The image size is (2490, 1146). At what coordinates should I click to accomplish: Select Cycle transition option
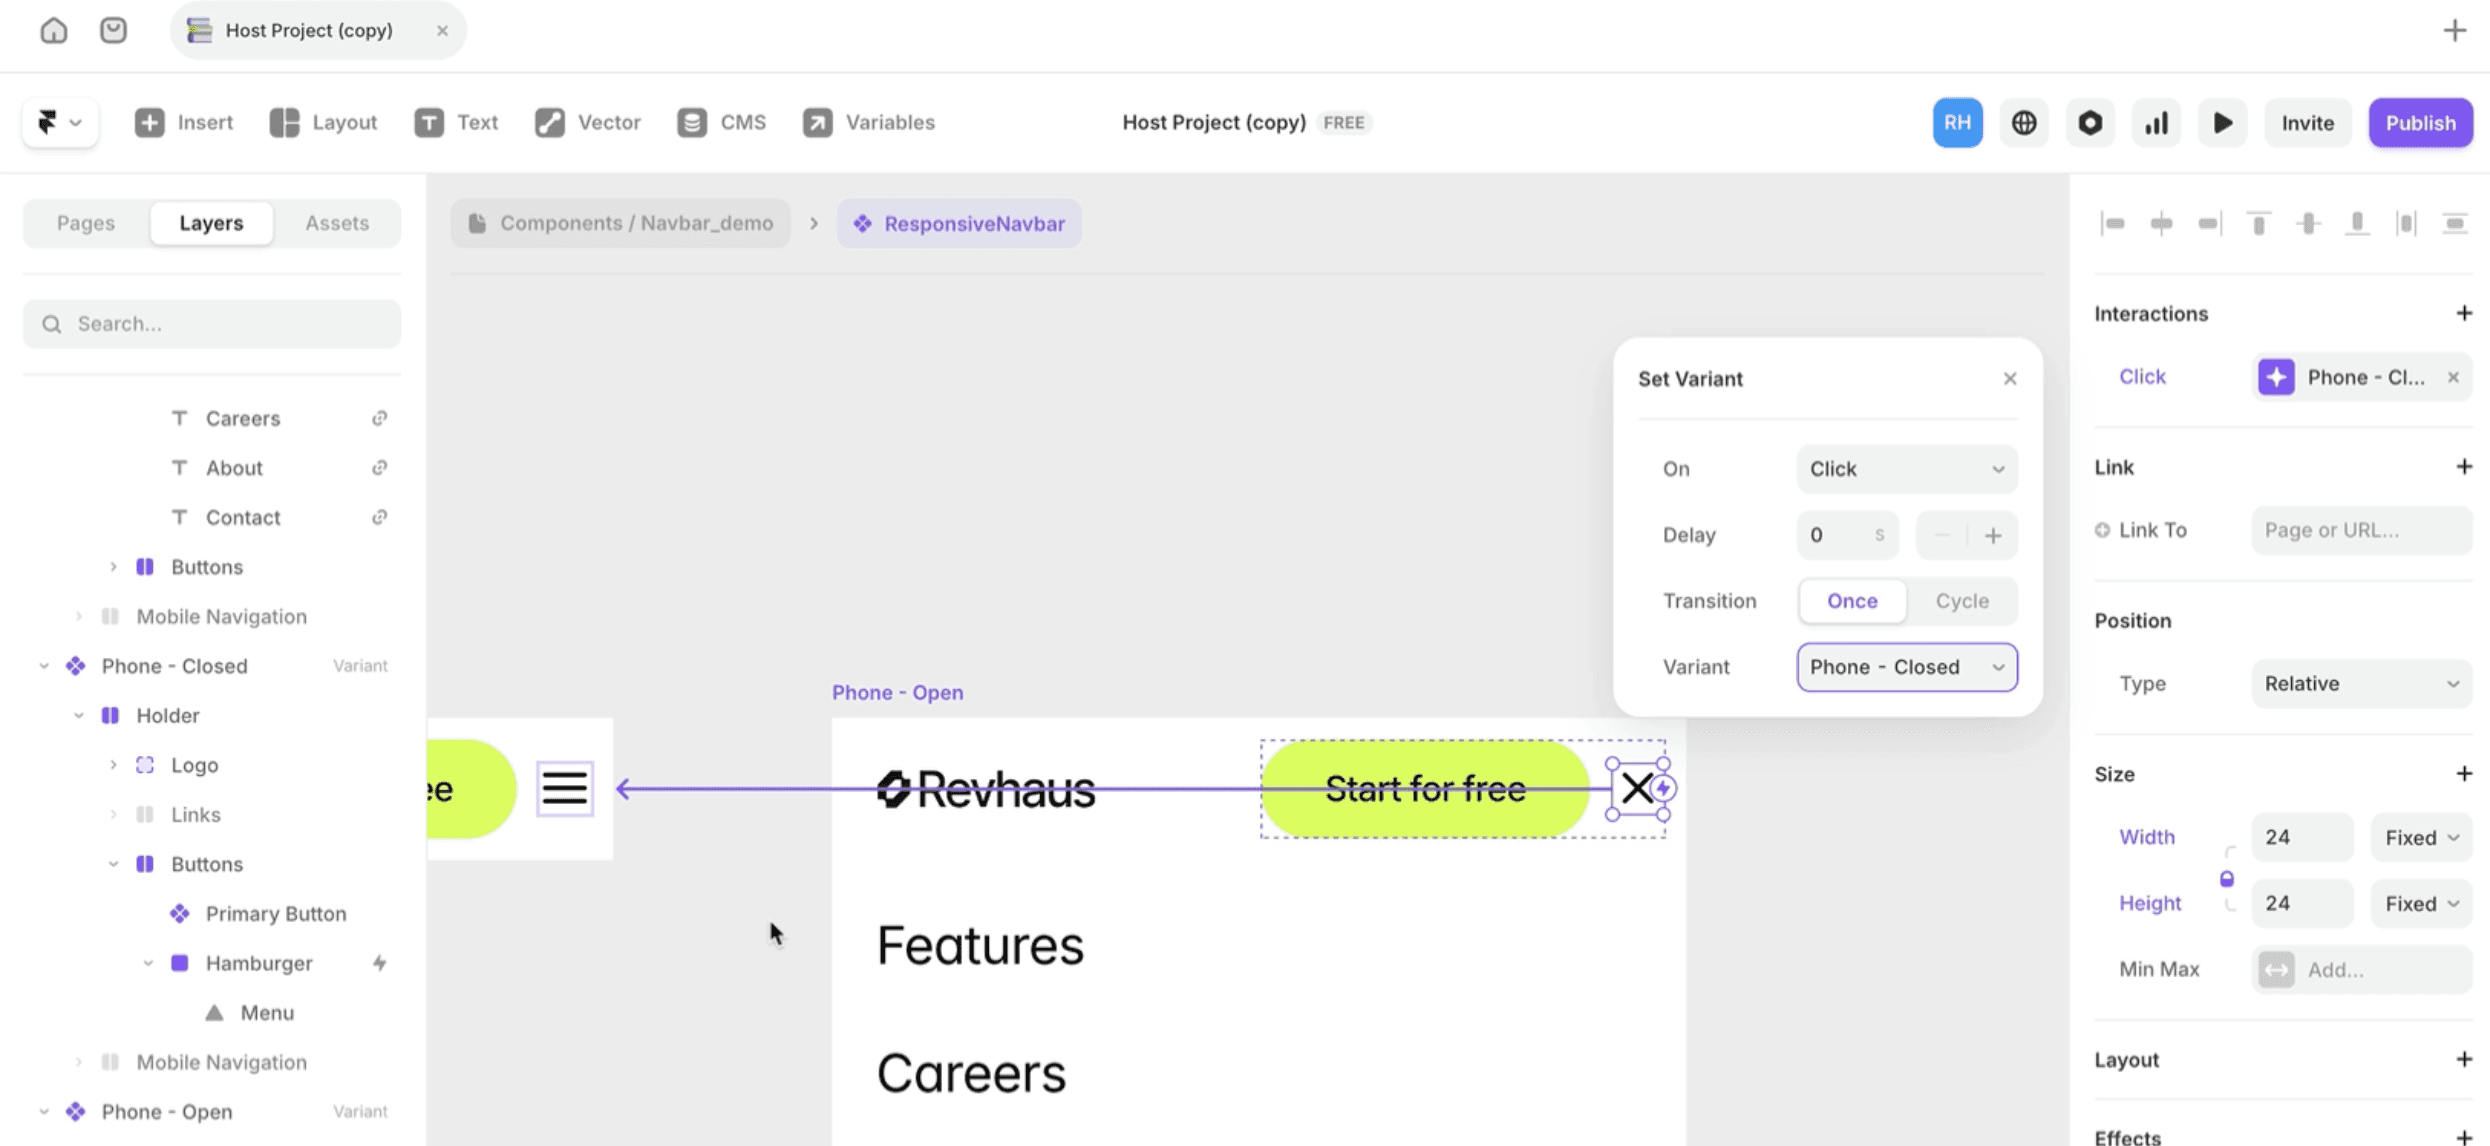click(x=1962, y=601)
